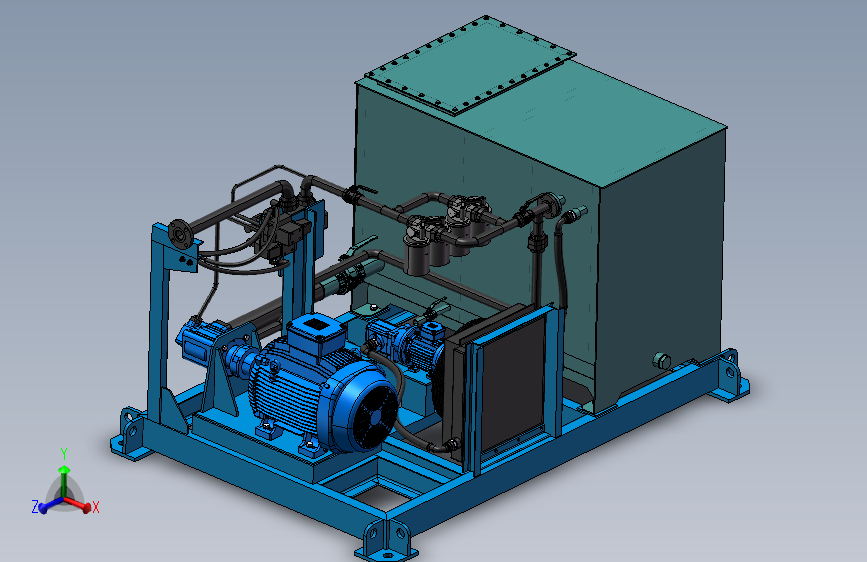Screen dimensions: 867x562
Task: Select the terminal box atop the large motor
Action: point(317,332)
